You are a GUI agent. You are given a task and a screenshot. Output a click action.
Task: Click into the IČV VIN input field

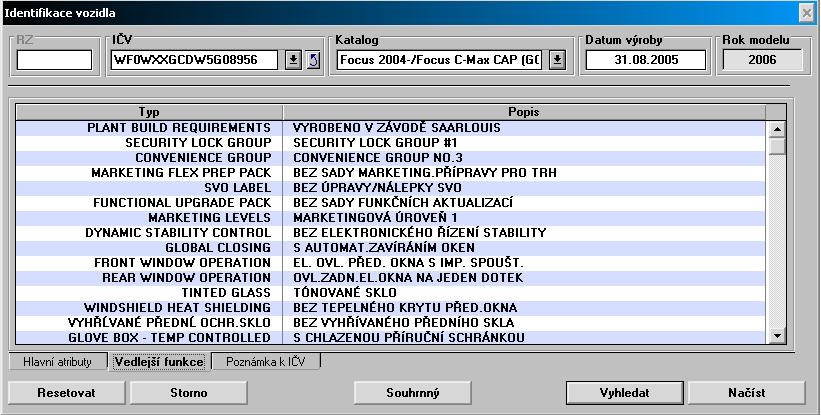pos(196,60)
